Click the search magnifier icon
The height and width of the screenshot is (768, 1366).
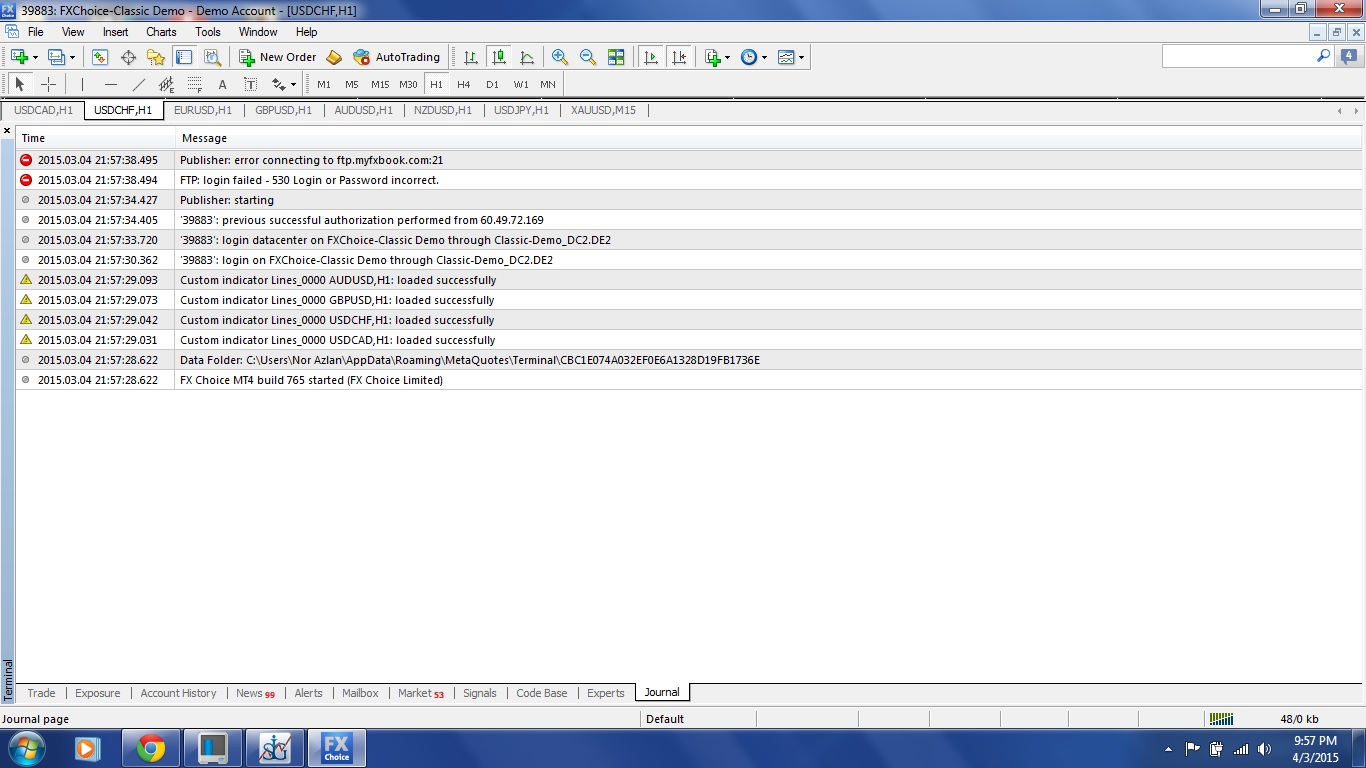(x=1324, y=57)
